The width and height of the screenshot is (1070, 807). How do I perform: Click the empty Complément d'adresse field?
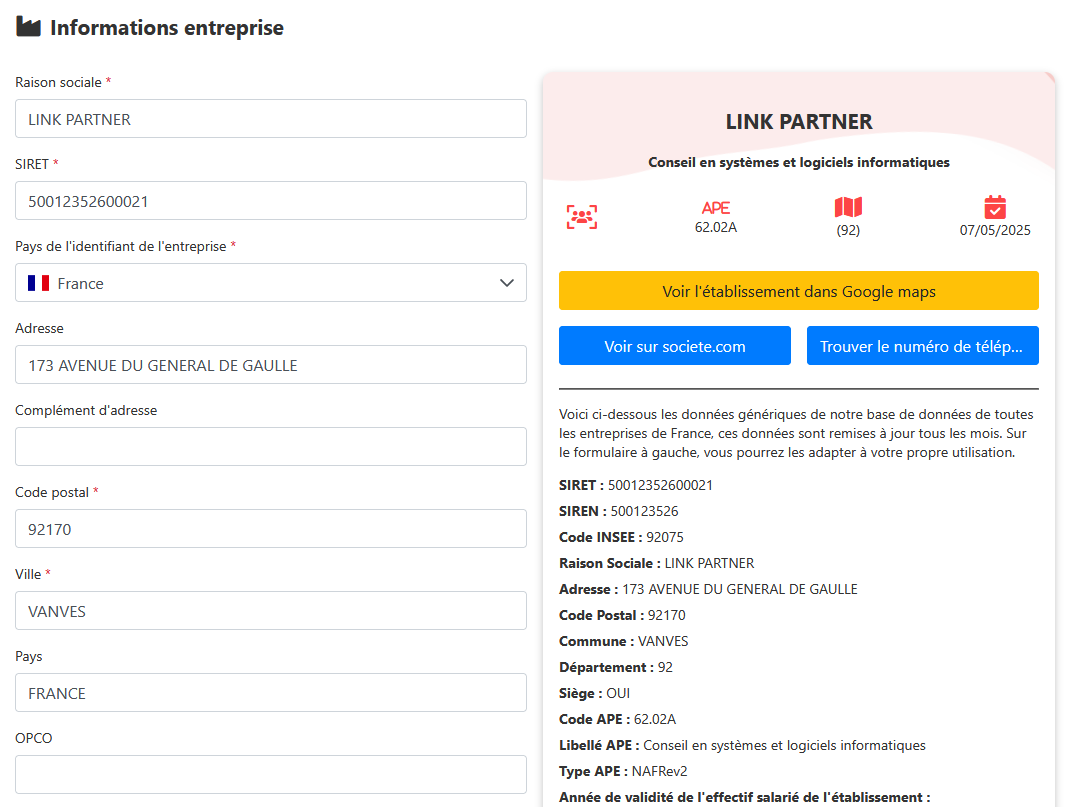coord(271,446)
